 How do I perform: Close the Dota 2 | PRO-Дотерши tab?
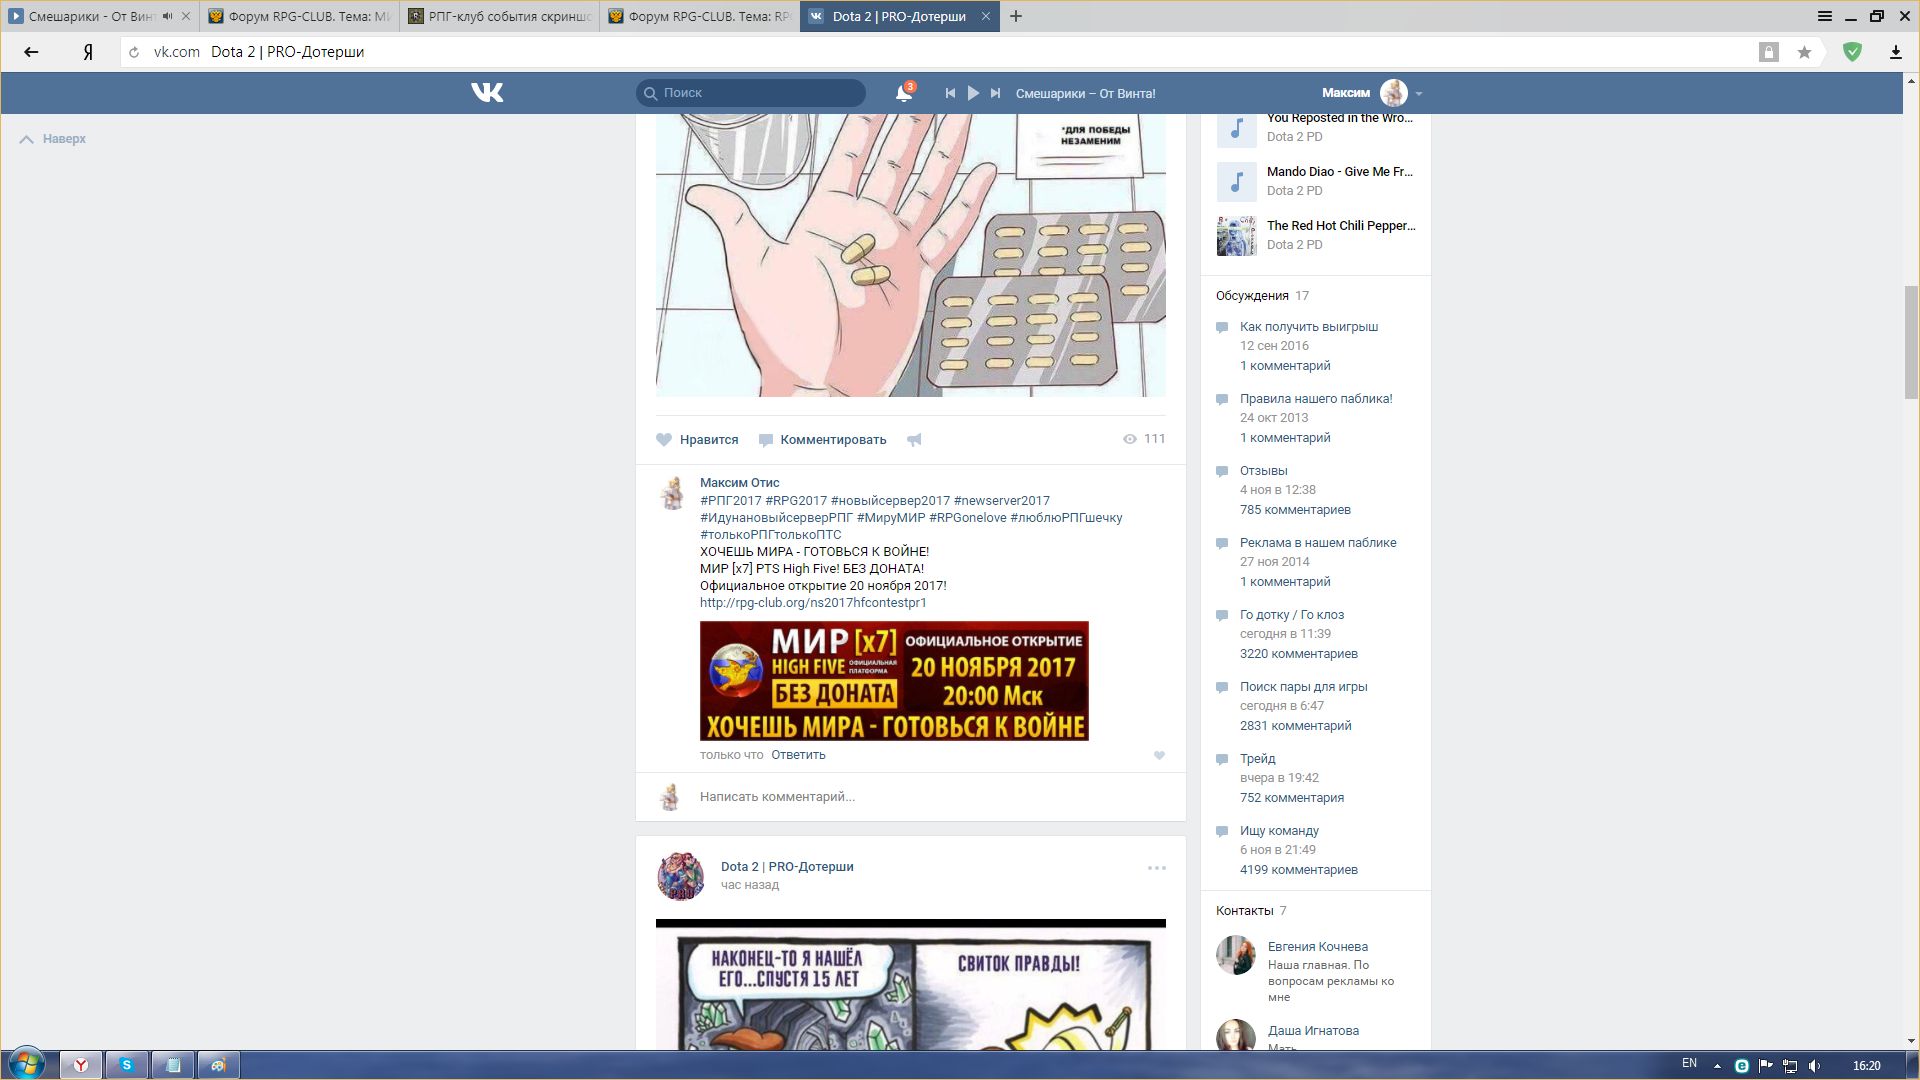tap(986, 16)
